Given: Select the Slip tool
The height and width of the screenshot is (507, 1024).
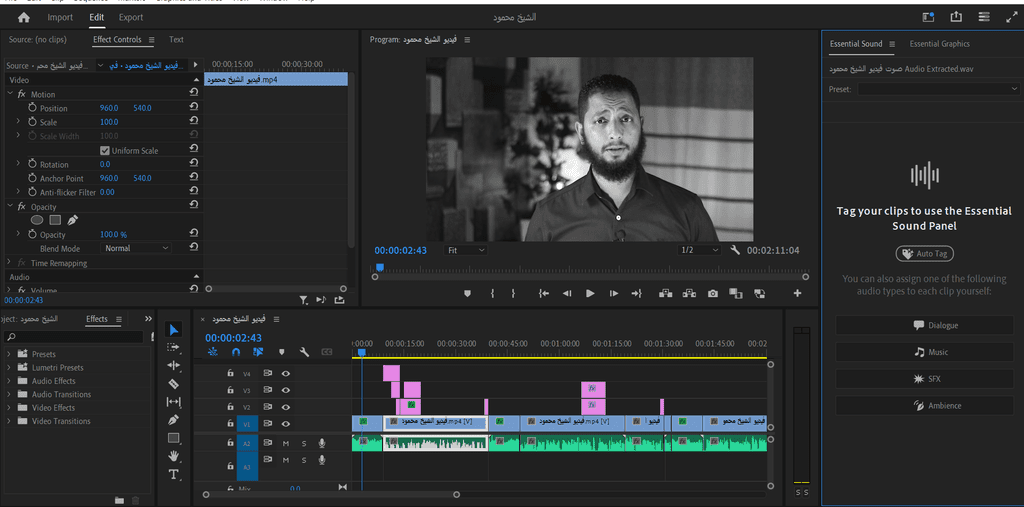Looking at the screenshot, I should coord(173,401).
